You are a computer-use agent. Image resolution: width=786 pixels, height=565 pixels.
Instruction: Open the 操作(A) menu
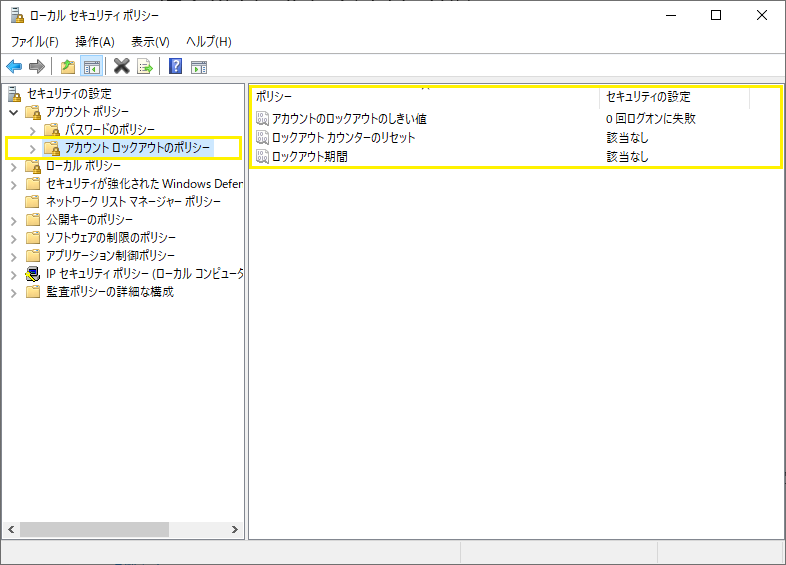pos(95,42)
